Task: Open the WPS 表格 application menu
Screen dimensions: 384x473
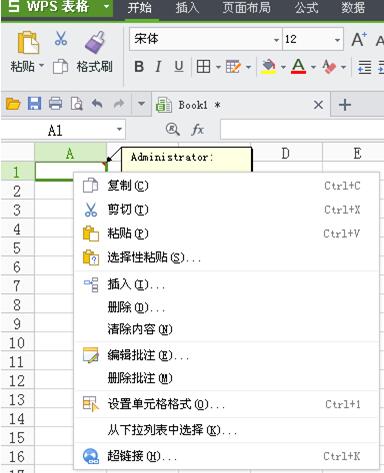Action: 57,7
